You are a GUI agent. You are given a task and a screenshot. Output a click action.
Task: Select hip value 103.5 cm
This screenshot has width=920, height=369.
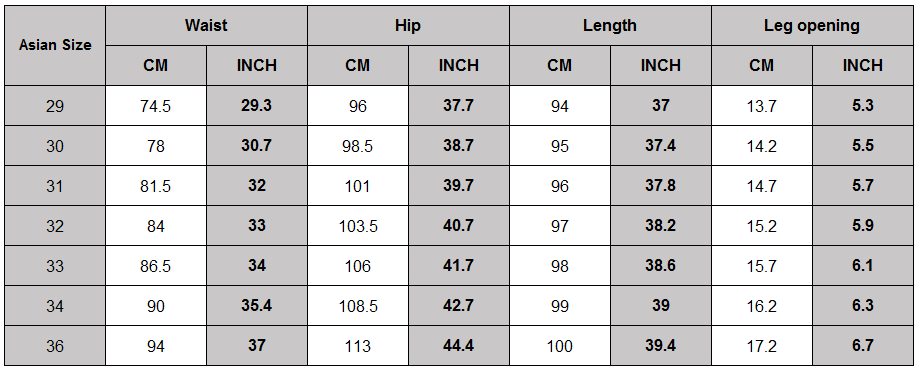coord(358,226)
